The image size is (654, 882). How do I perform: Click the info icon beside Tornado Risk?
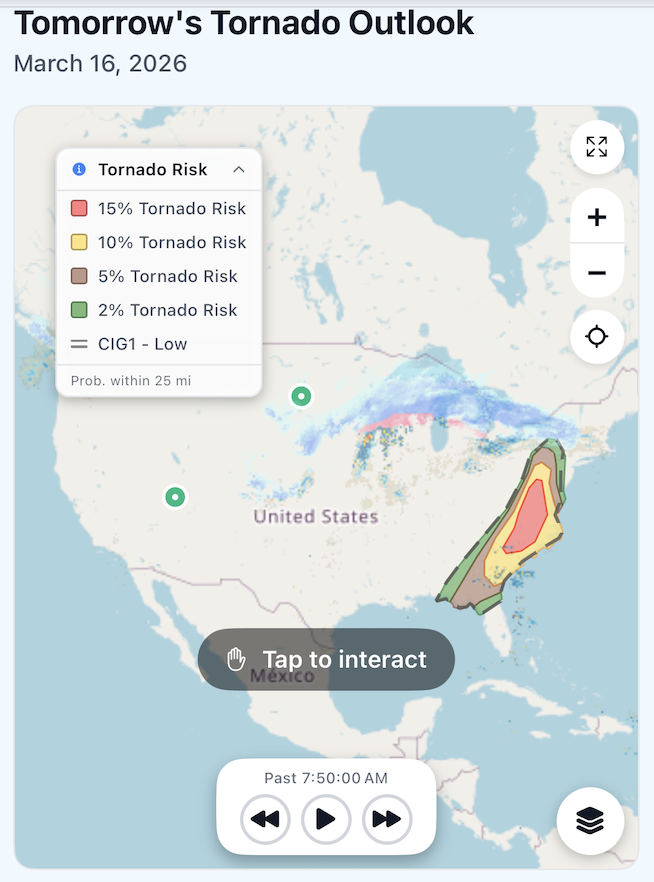click(x=80, y=169)
